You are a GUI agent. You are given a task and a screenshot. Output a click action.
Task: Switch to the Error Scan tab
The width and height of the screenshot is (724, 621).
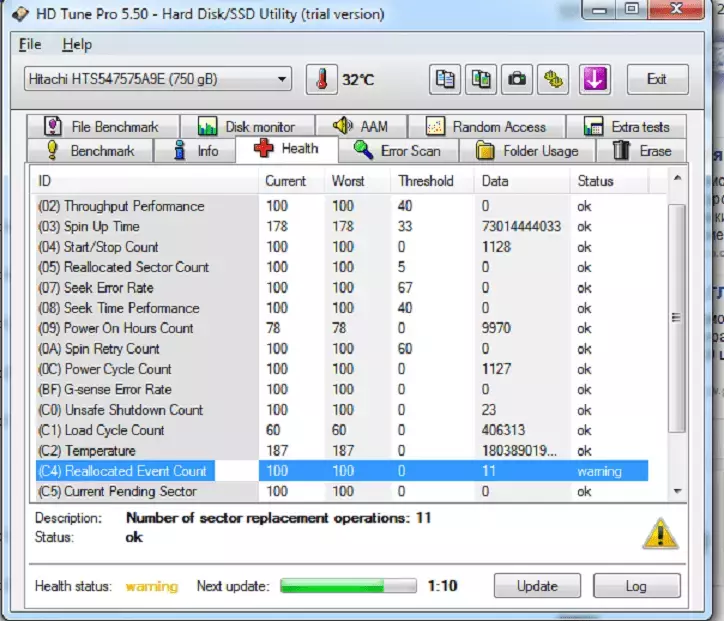pyautogui.click(x=398, y=151)
